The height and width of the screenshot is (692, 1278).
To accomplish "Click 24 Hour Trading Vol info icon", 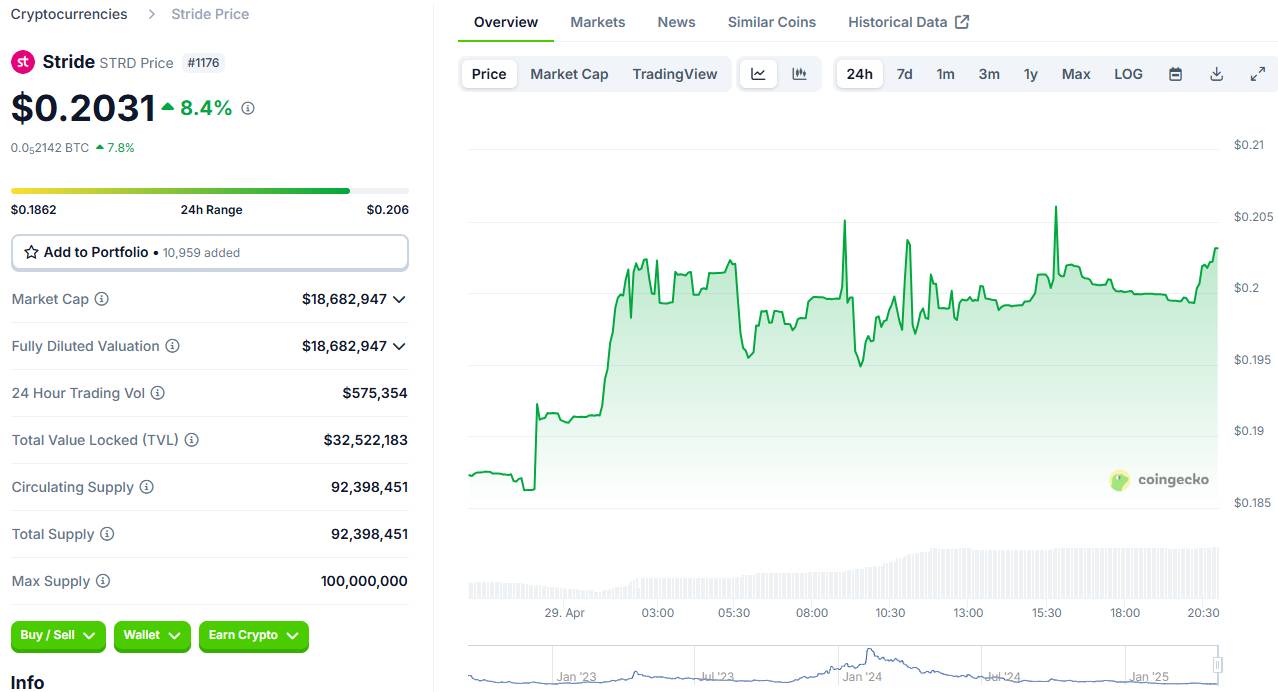I will pyautogui.click(x=158, y=393).
